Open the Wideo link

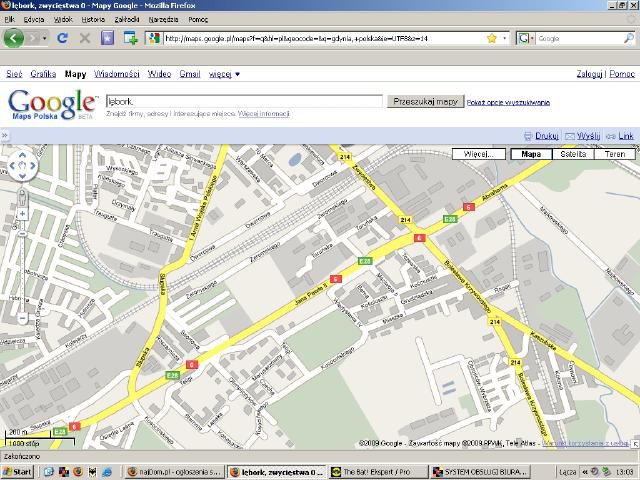[159, 74]
